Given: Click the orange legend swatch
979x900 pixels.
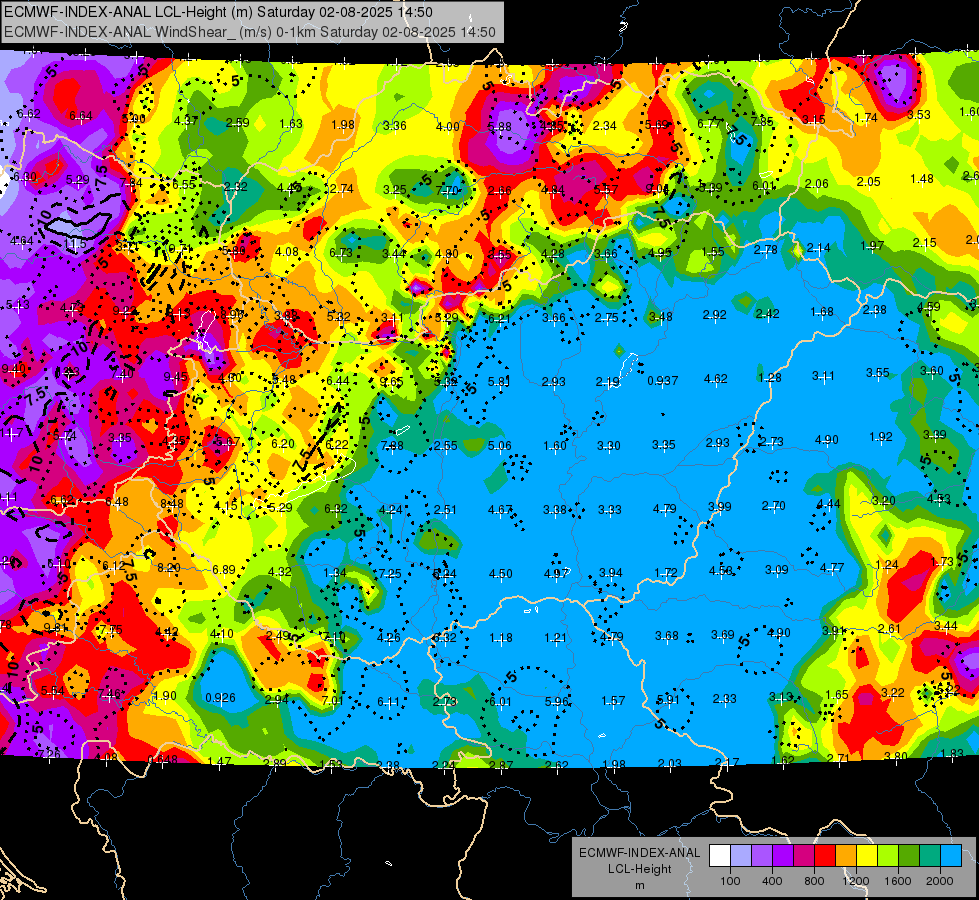Looking at the screenshot, I should pos(846,856).
